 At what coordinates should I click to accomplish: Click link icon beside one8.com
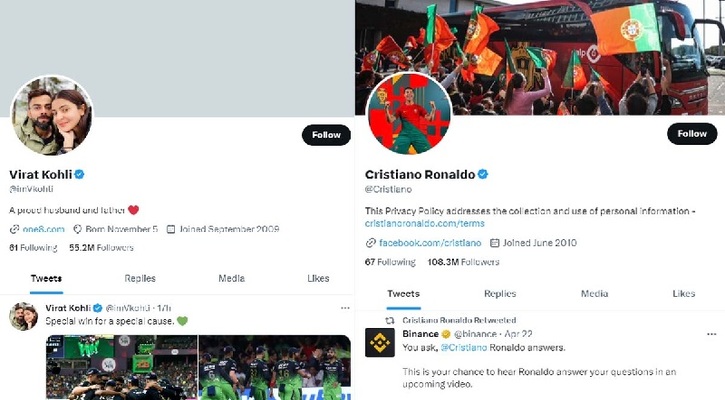point(14,229)
